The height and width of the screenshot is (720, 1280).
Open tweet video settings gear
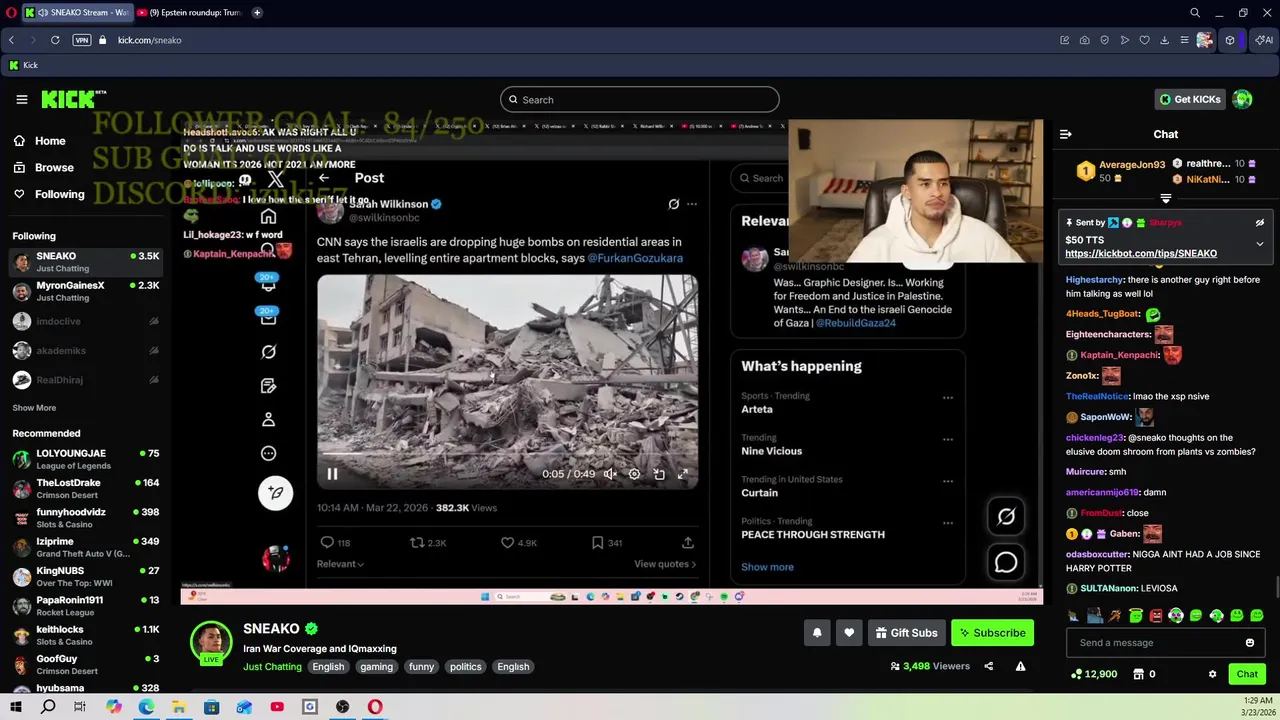click(x=634, y=474)
